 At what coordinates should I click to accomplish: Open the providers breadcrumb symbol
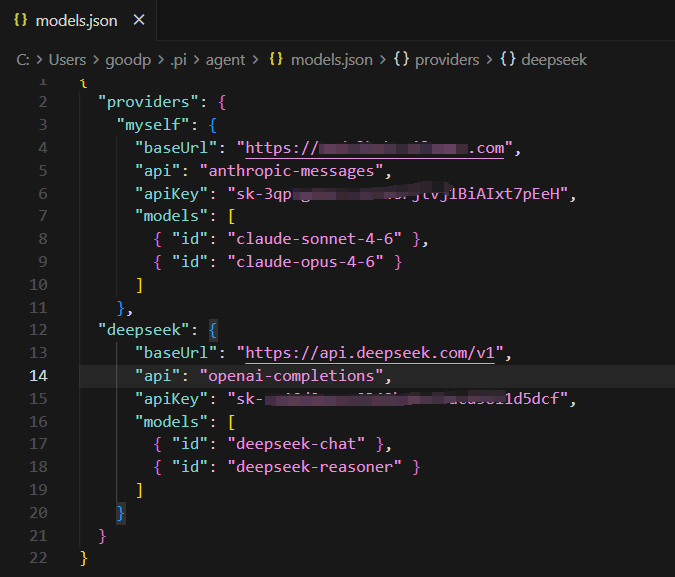pyautogui.click(x=447, y=60)
